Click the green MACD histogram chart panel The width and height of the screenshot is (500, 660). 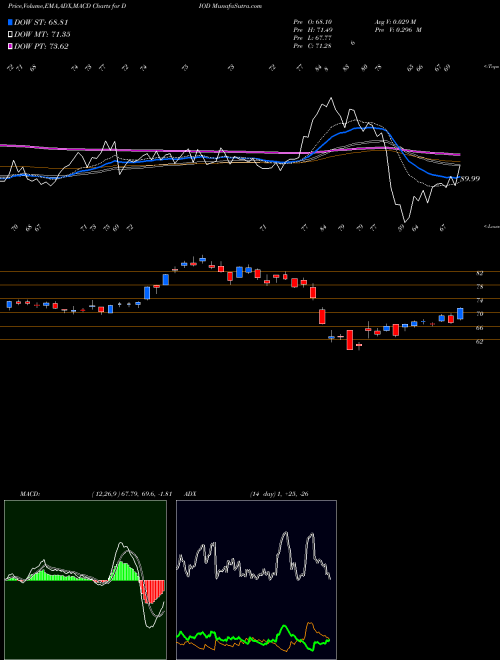click(x=85, y=580)
